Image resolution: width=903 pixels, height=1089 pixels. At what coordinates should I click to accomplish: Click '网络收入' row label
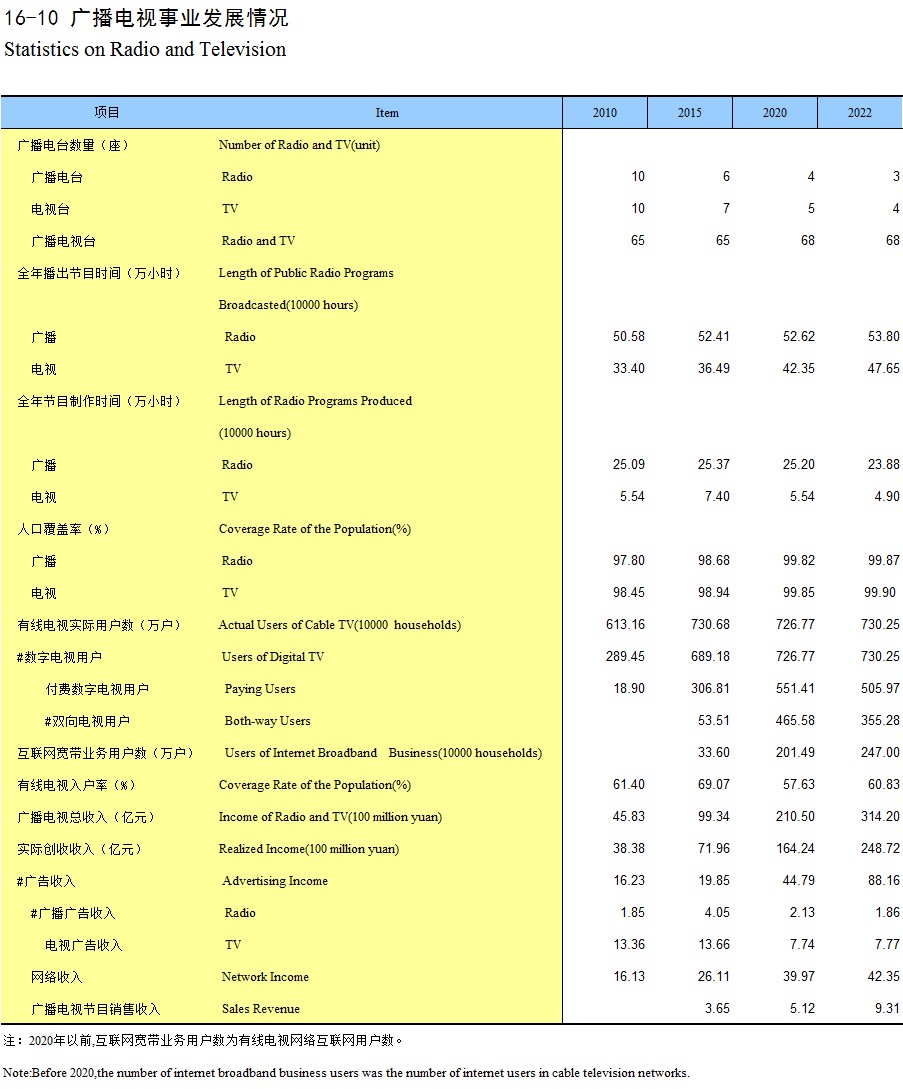[56, 977]
